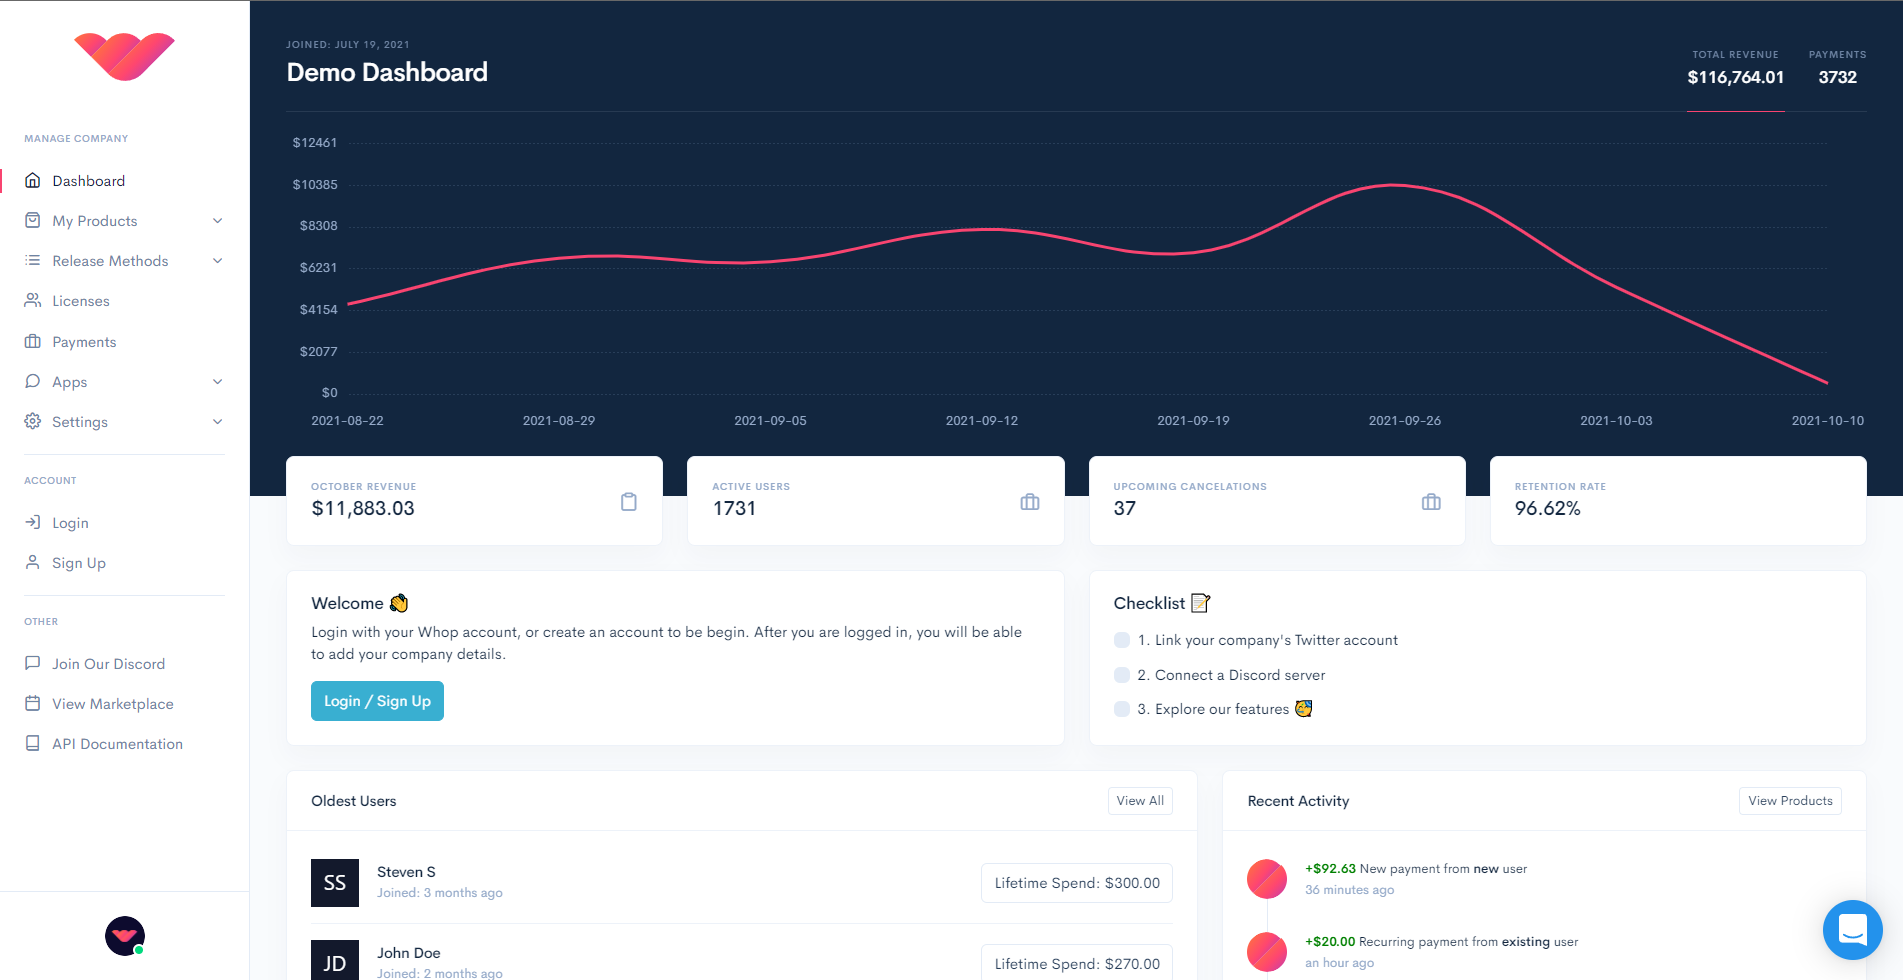Switch to the Payments stat tab in header
The image size is (1903, 980).
coord(1836,68)
